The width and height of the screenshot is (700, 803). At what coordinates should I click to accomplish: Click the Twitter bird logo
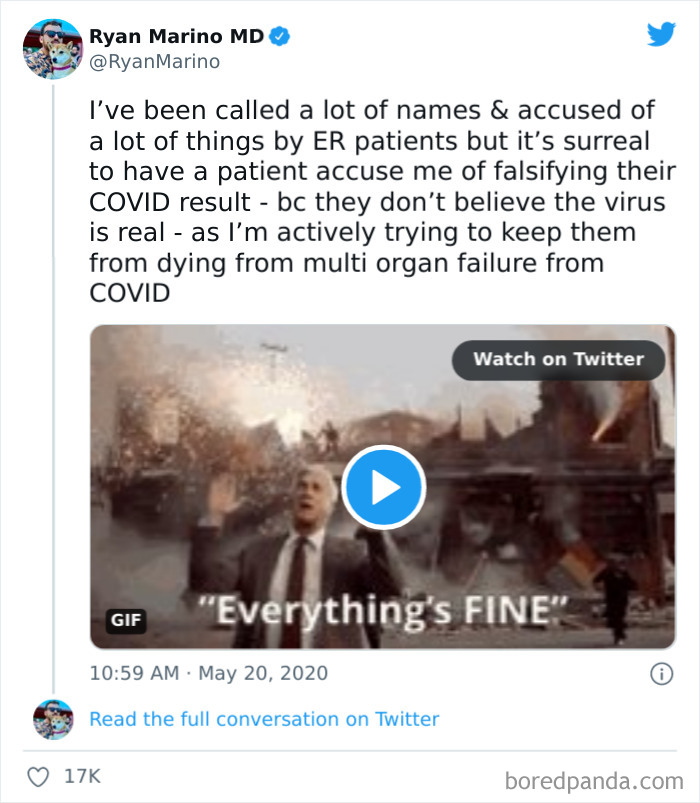point(661,35)
